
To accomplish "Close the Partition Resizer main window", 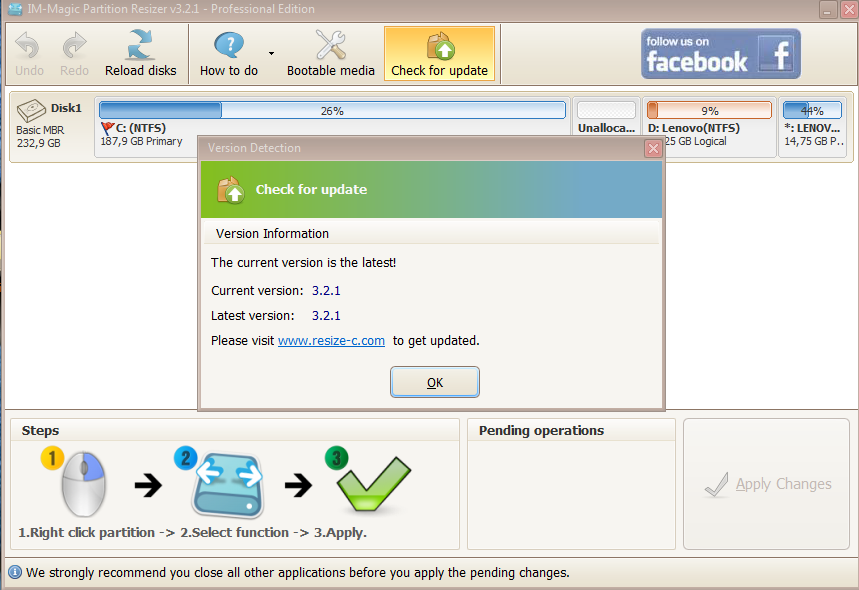I will 849,9.
